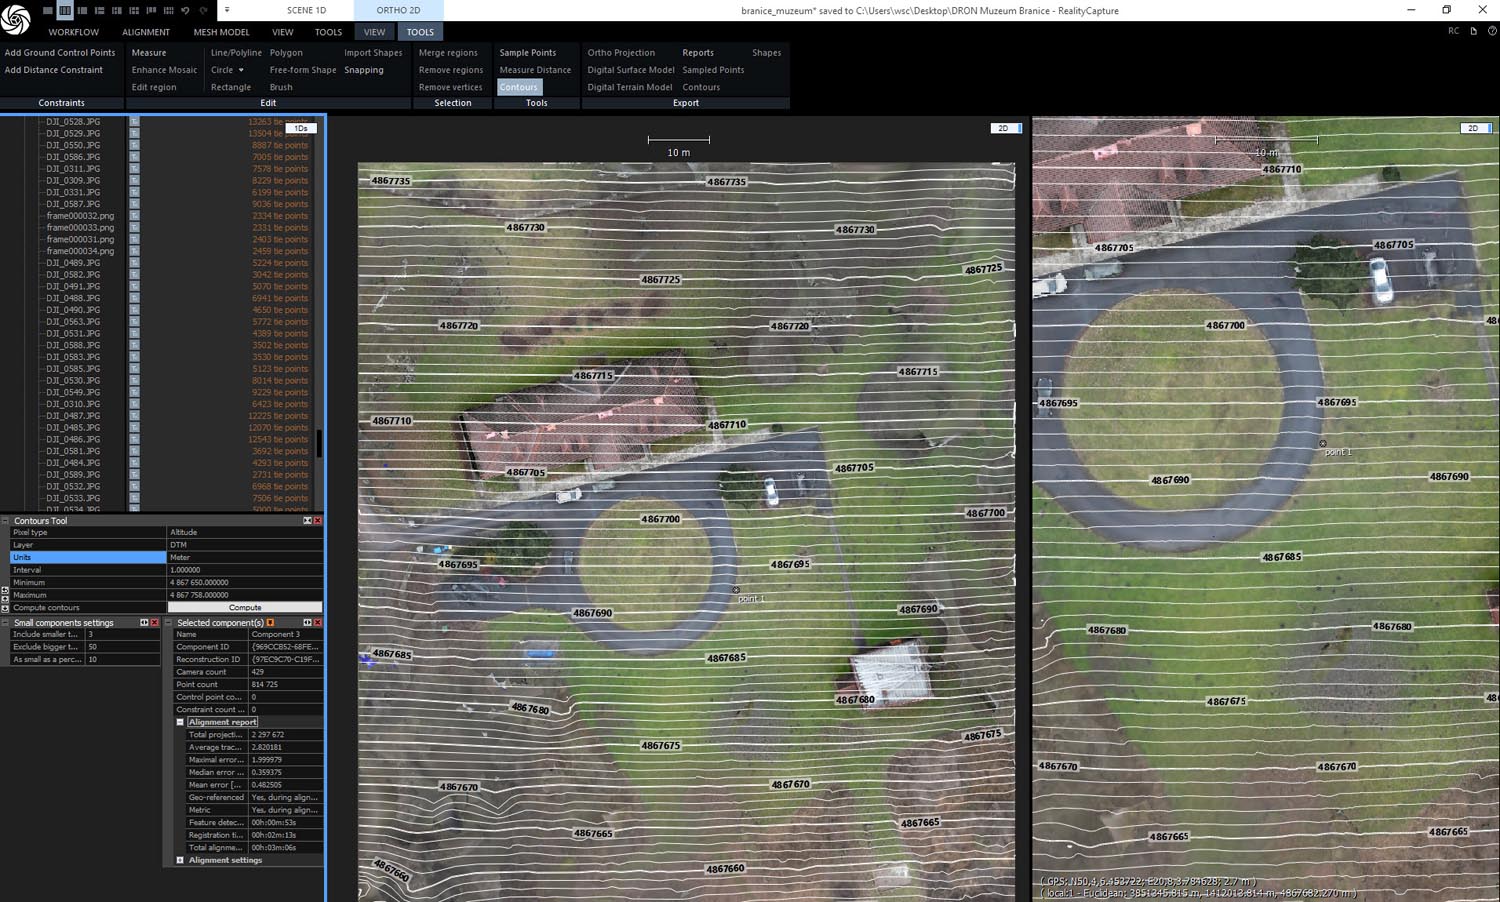Toggle the Snapping option

(x=363, y=70)
